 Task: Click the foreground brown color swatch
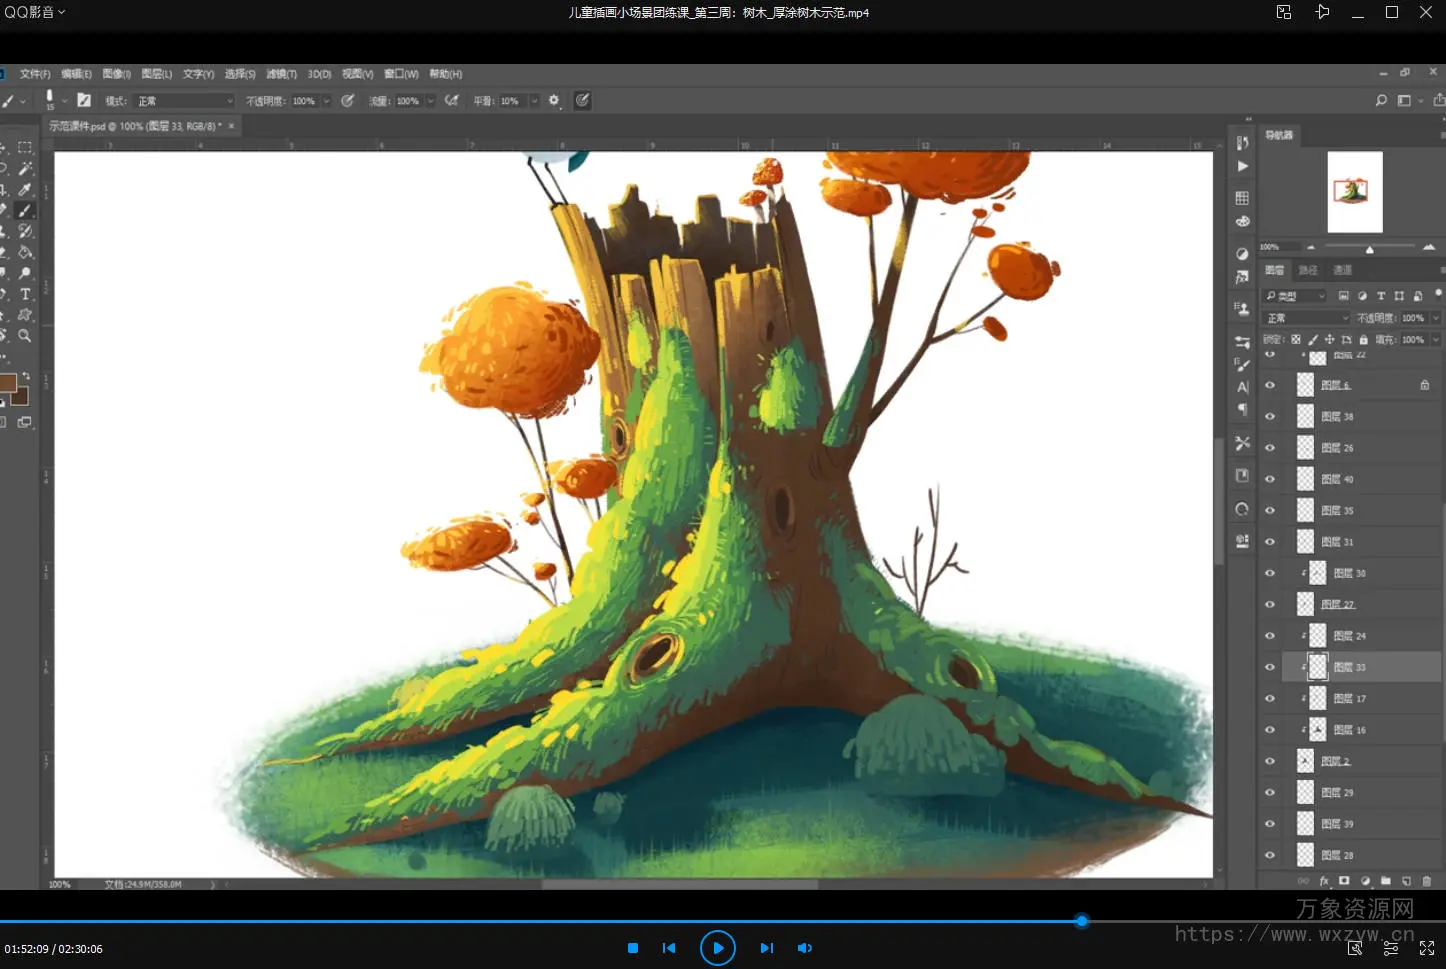click(7, 383)
